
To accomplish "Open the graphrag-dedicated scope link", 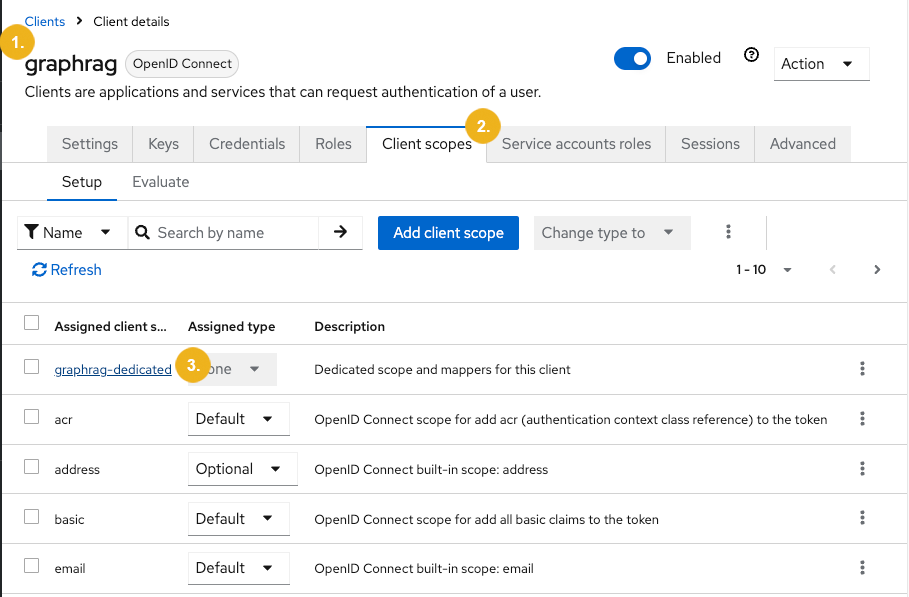I will (113, 369).
